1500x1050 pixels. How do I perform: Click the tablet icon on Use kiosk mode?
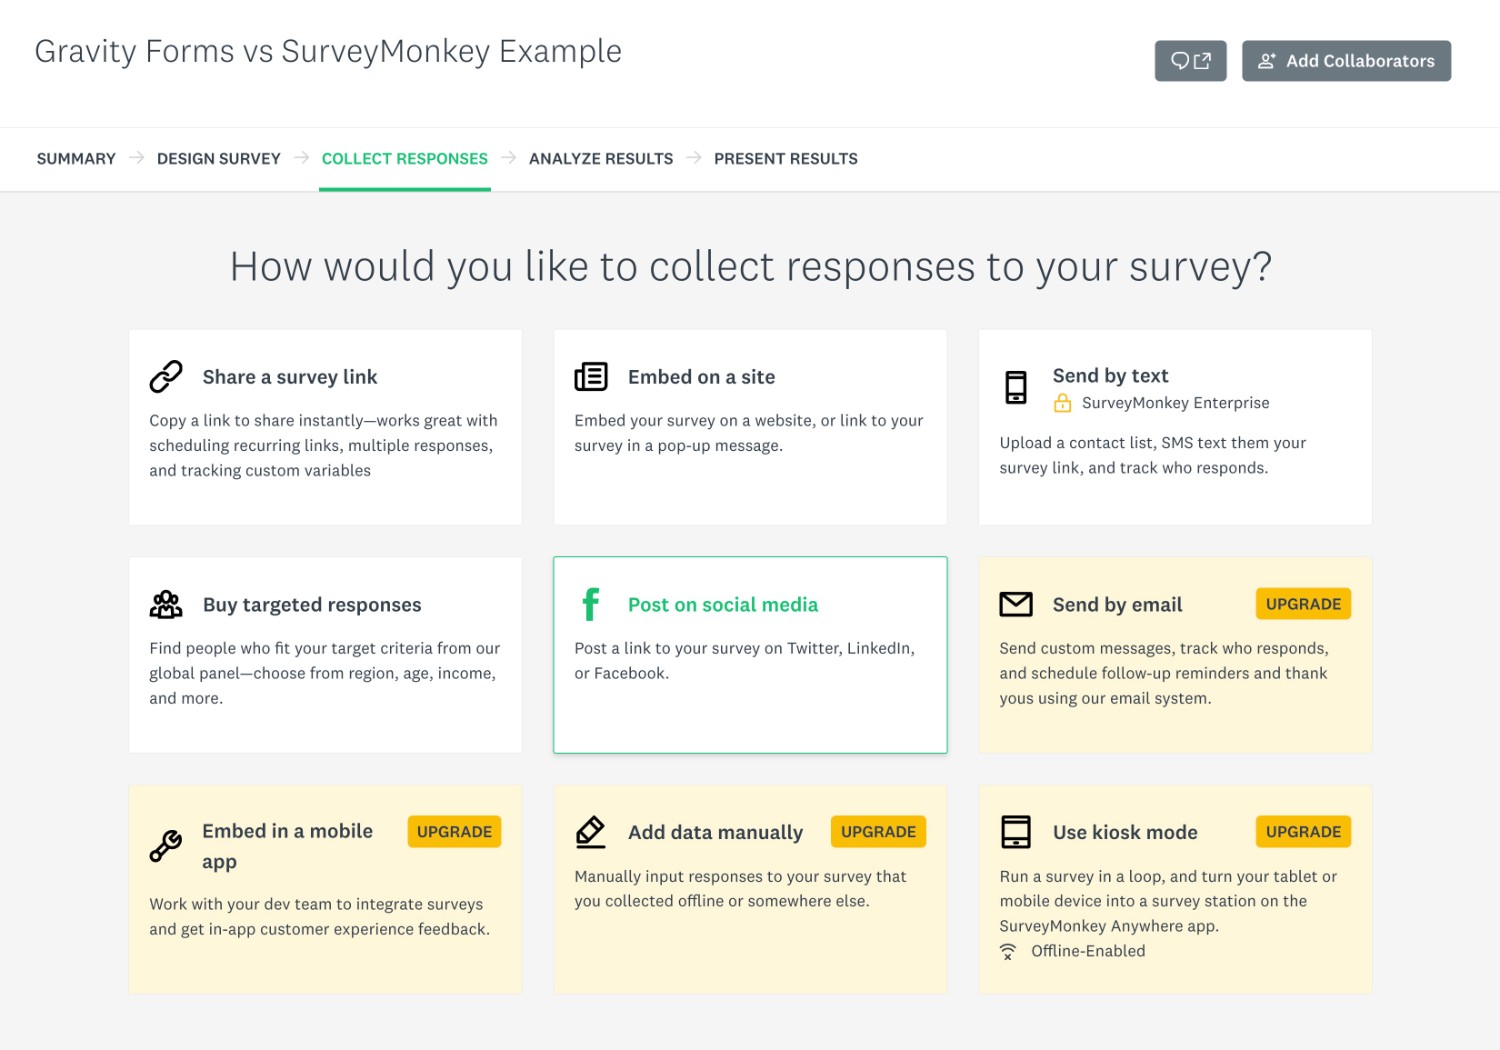pyautogui.click(x=1016, y=832)
